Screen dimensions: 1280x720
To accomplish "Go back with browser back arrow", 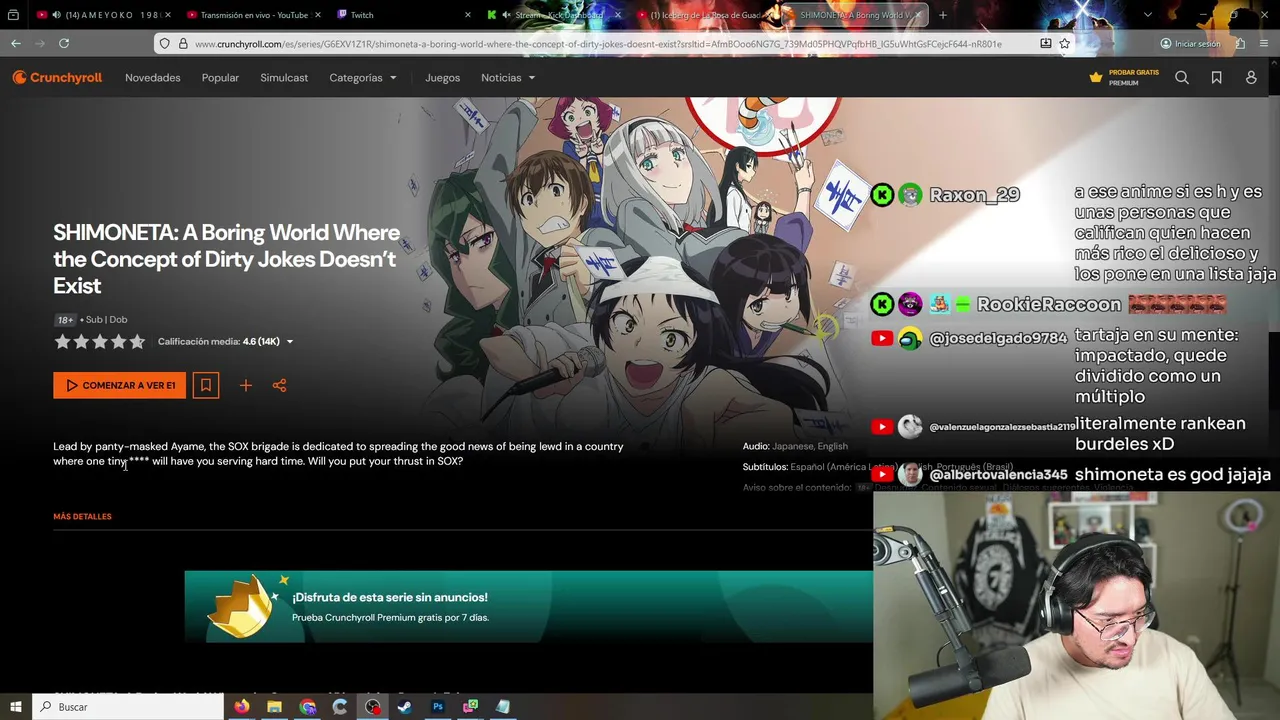I will (16, 43).
